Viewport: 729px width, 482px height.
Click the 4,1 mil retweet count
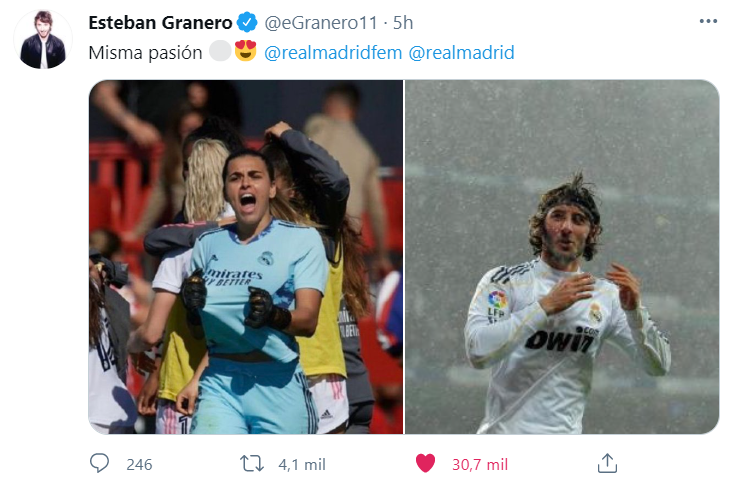click(302, 464)
